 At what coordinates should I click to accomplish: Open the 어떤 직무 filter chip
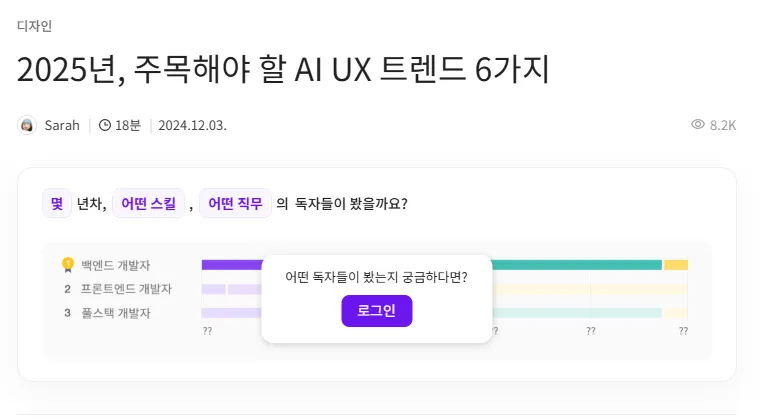click(x=235, y=203)
